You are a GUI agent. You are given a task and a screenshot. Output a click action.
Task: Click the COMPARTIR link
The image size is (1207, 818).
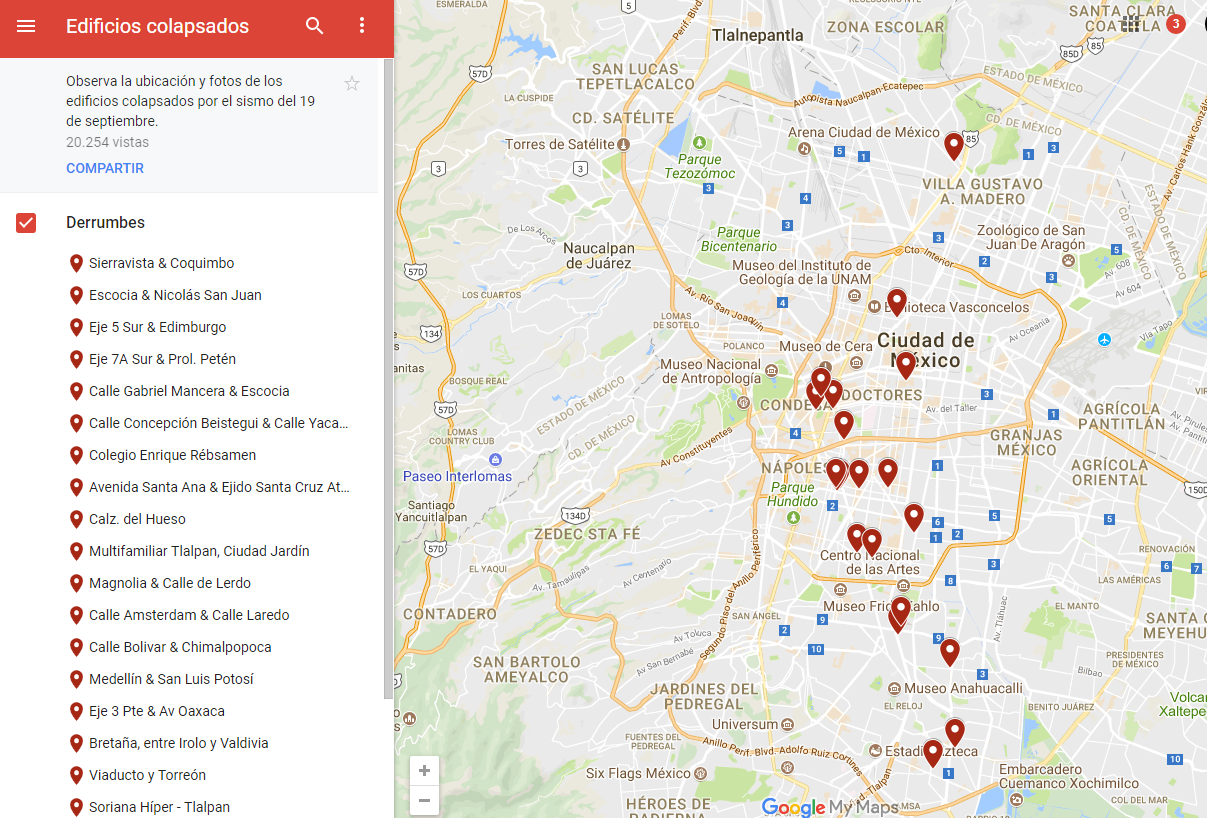(105, 168)
